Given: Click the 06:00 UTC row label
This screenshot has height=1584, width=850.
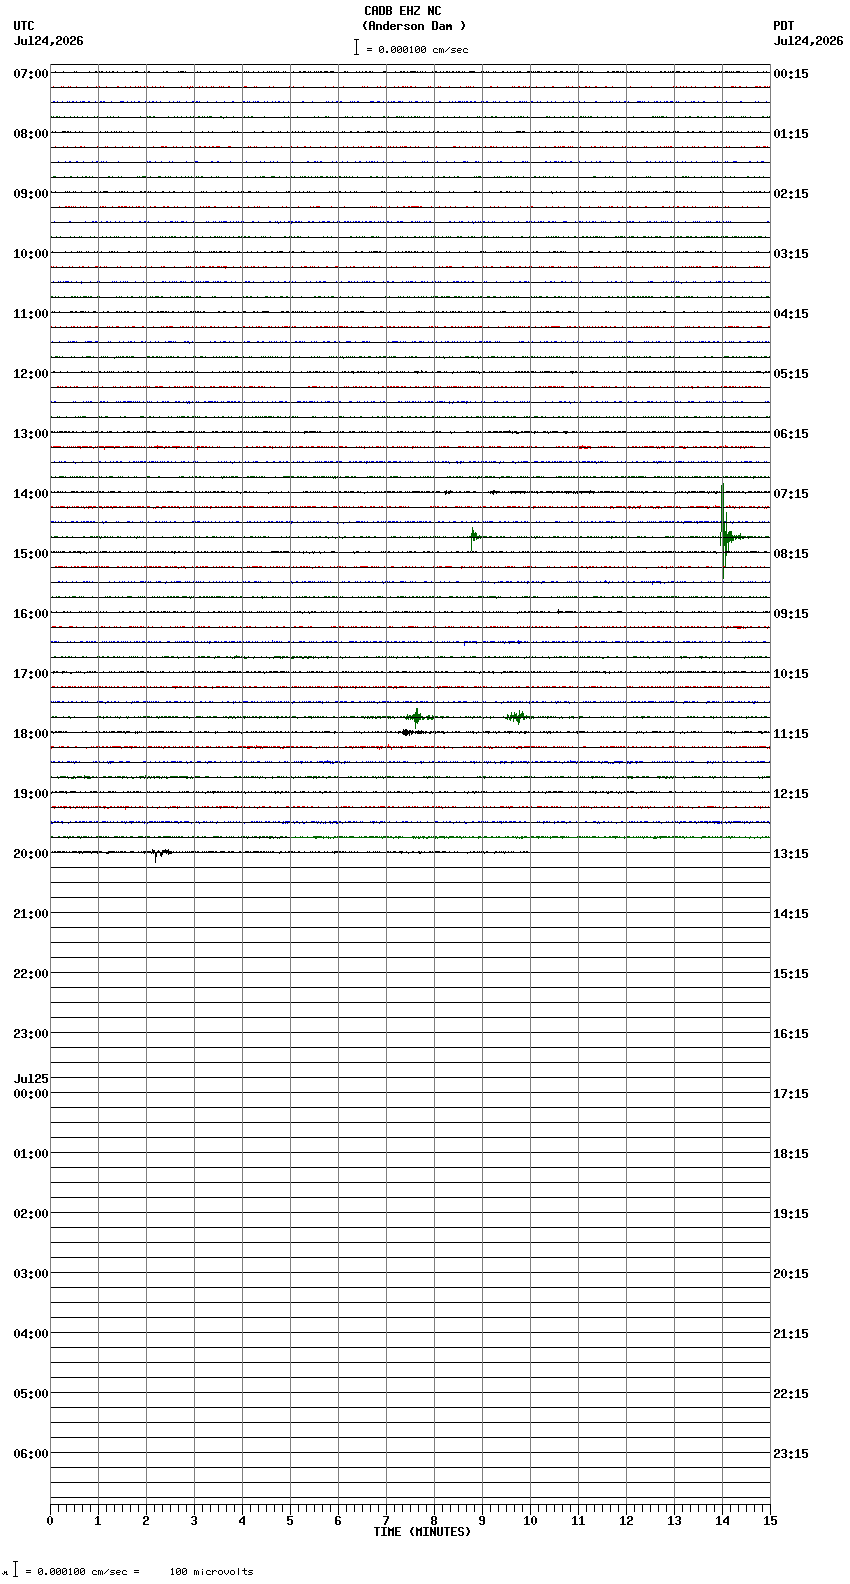Looking at the screenshot, I should (31, 1454).
